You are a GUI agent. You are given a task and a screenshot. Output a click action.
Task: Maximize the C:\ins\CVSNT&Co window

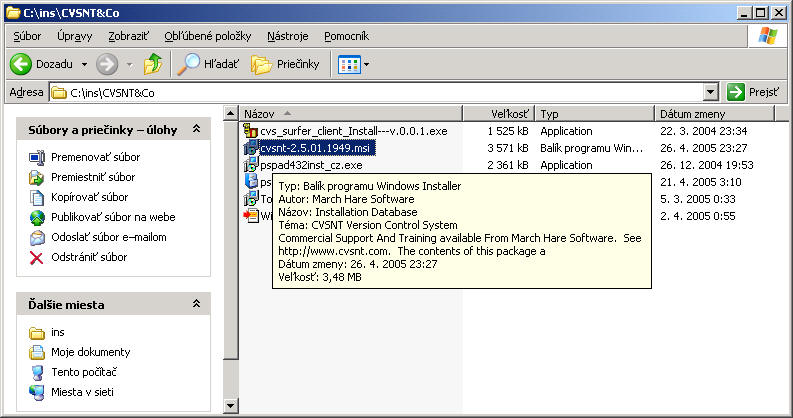(761, 13)
